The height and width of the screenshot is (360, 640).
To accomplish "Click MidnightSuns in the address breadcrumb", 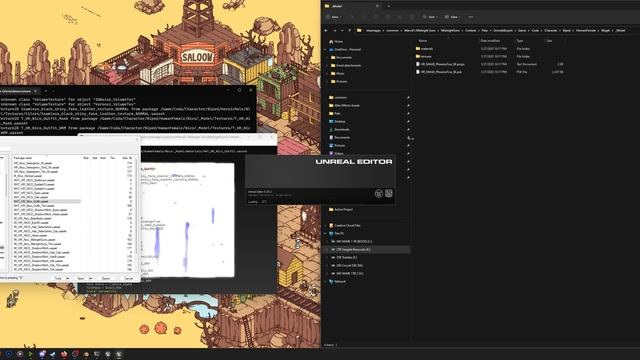I will pyautogui.click(x=450, y=31).
